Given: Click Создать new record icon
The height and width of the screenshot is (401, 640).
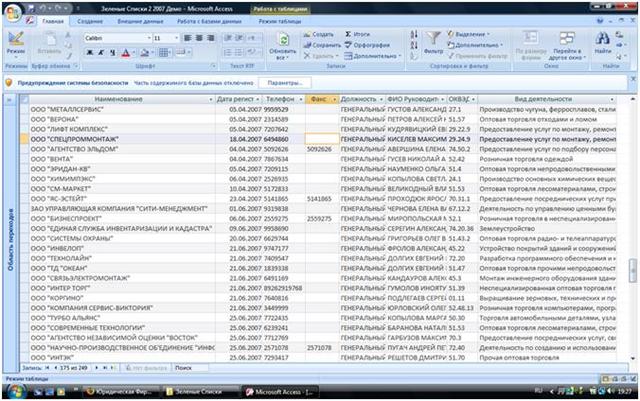Looking at the screenshot, I should pos(307,35).
